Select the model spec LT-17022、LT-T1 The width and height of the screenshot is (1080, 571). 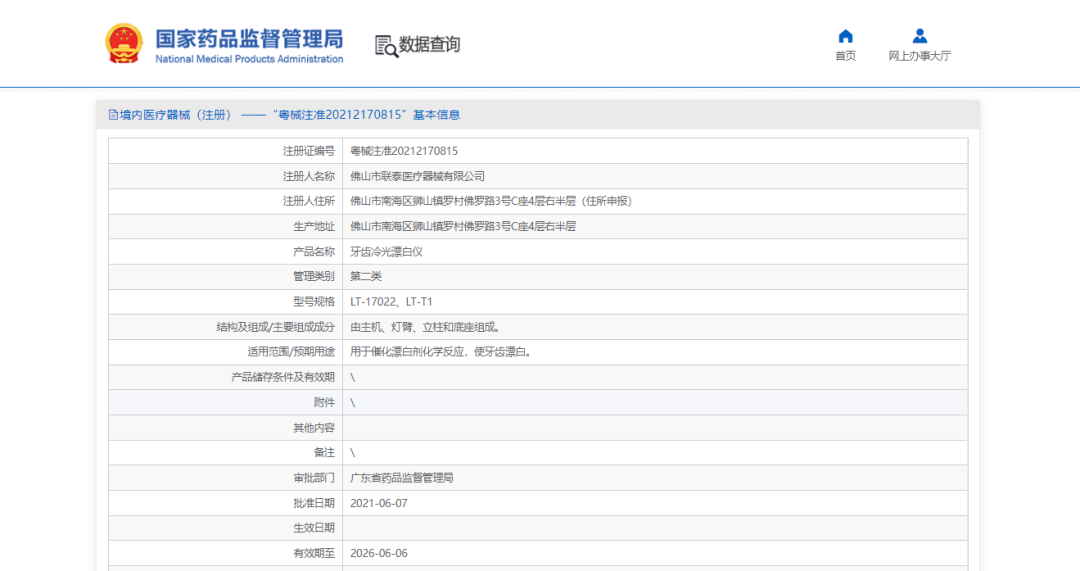coord(391,301)
